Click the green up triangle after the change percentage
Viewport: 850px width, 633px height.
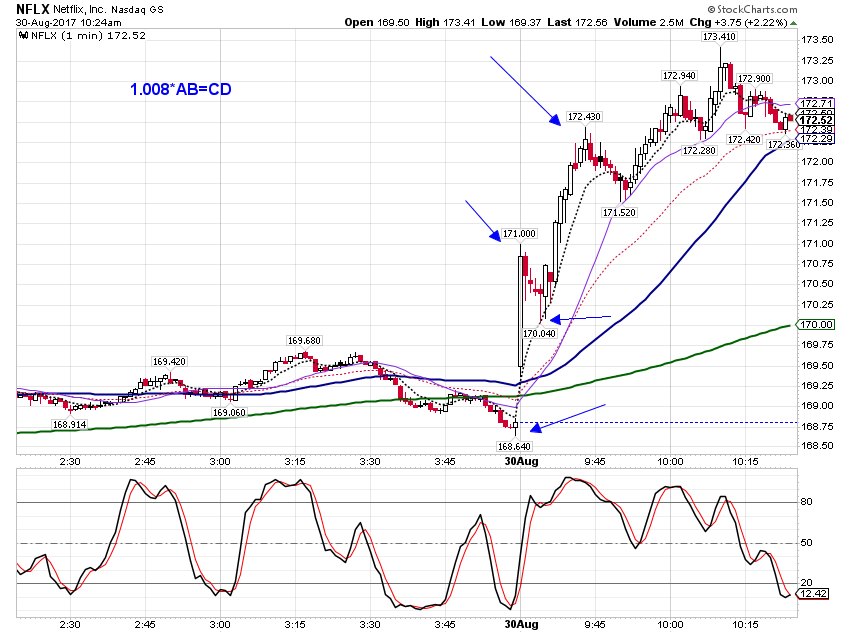pos(794,23)
